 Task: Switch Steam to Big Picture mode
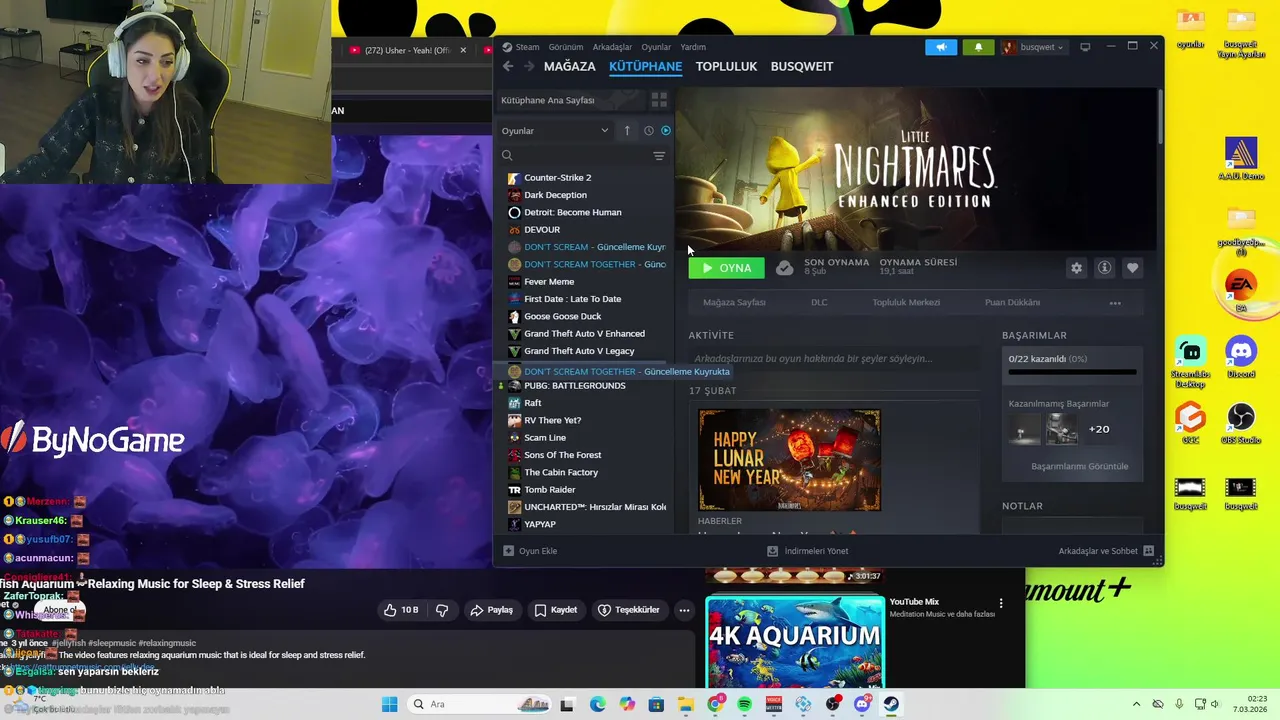1085,47
